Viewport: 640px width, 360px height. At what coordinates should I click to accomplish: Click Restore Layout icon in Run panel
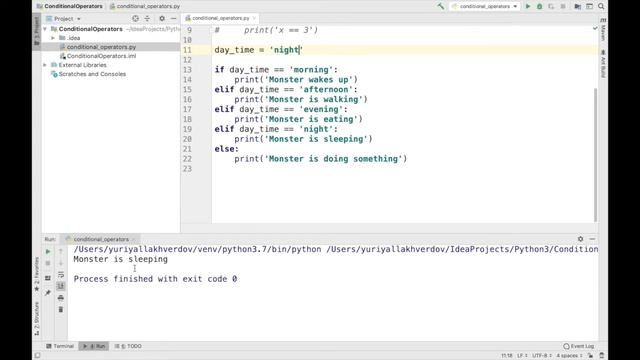[48, 278]
